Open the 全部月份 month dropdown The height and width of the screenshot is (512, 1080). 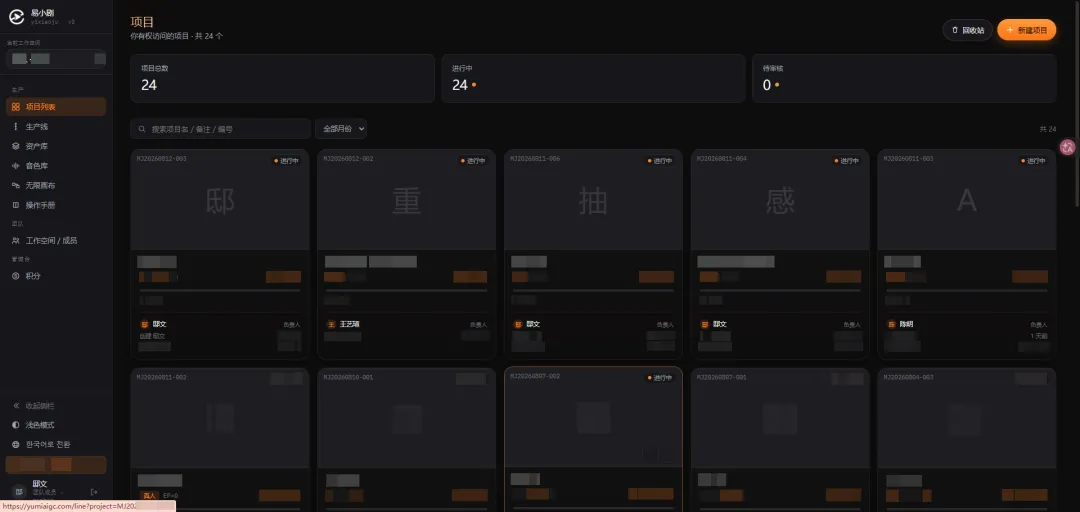(x=341, y=129)
